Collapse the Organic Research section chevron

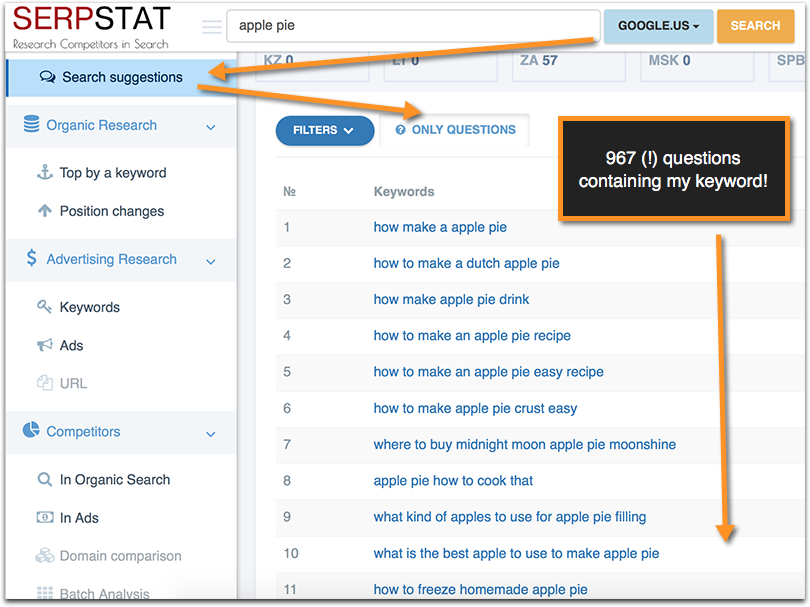[x=211, y=127]
